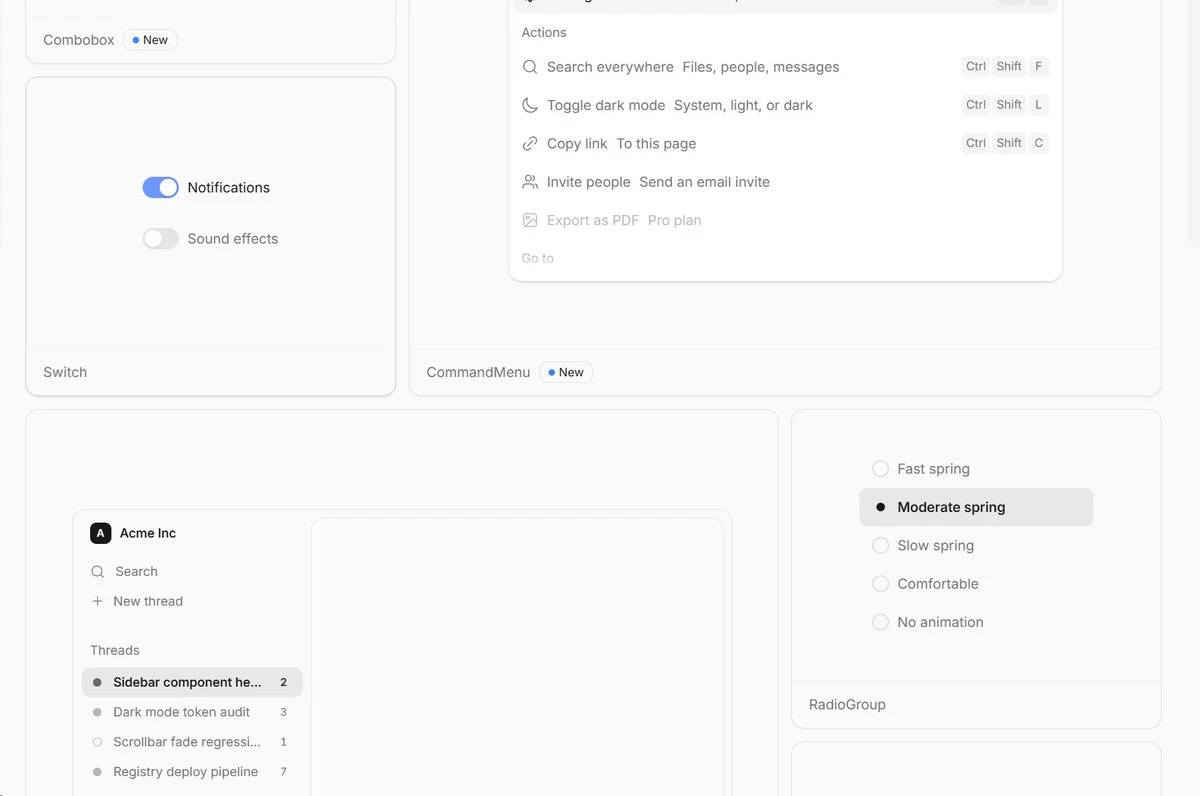The image size is (1200, 796).
Task: Click the plus icon beside New thread
Action: 98,601
